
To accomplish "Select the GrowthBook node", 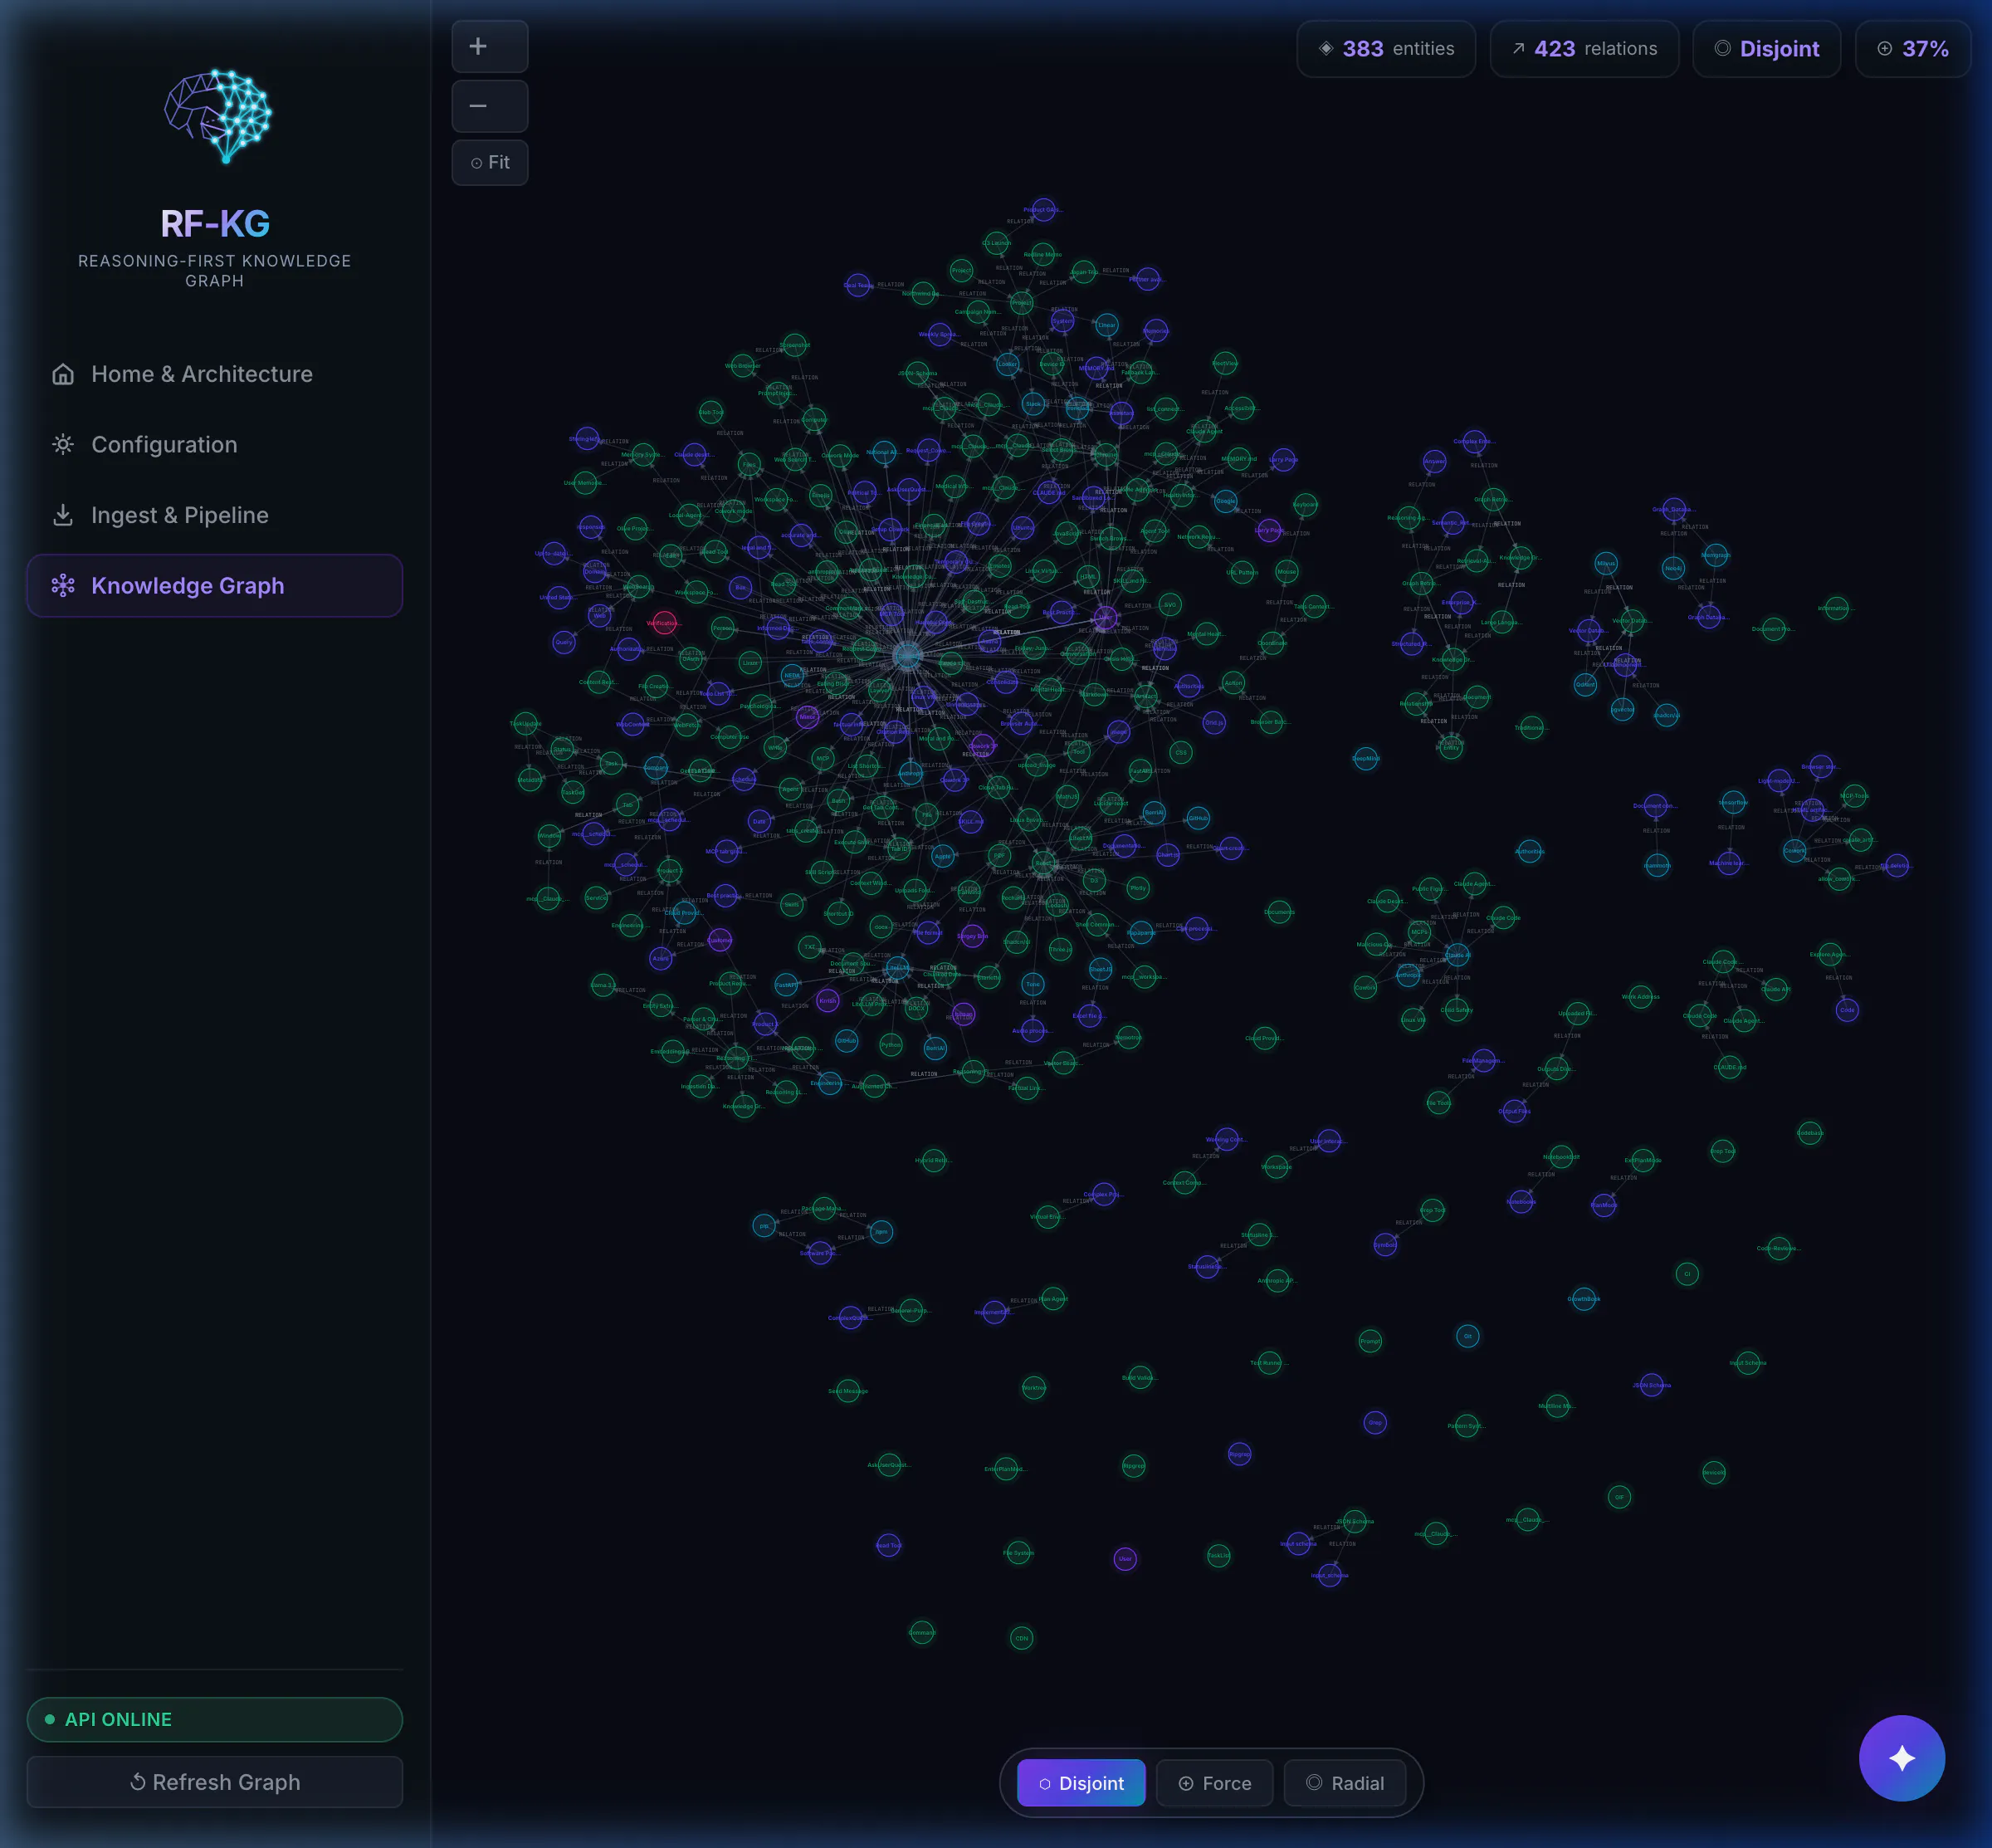I will [x=1584, y=1299].
